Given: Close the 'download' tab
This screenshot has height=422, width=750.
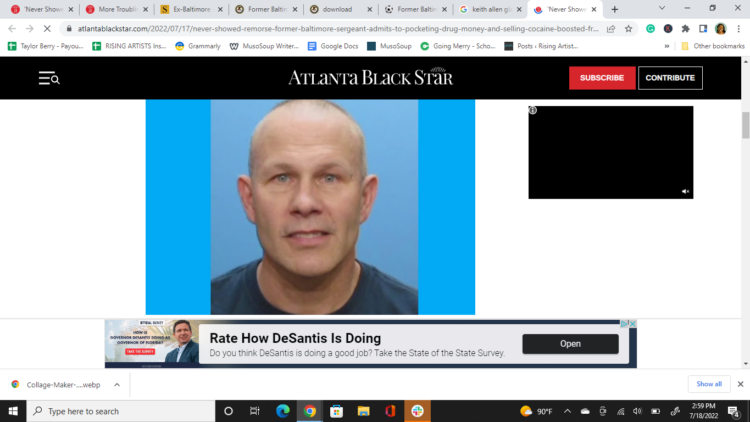Looking at the screenshot, I should tap(369, 9).
